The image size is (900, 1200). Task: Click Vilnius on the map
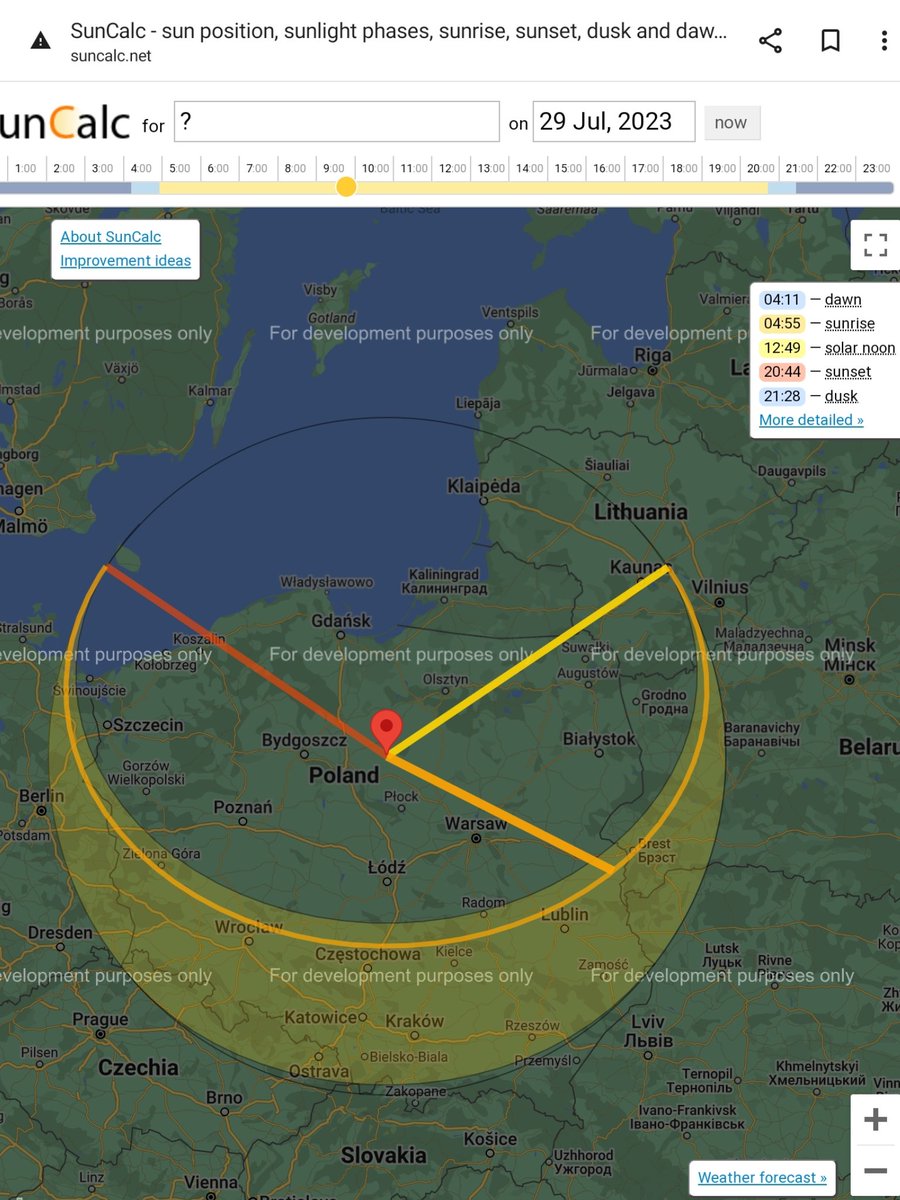click(720, 587)
